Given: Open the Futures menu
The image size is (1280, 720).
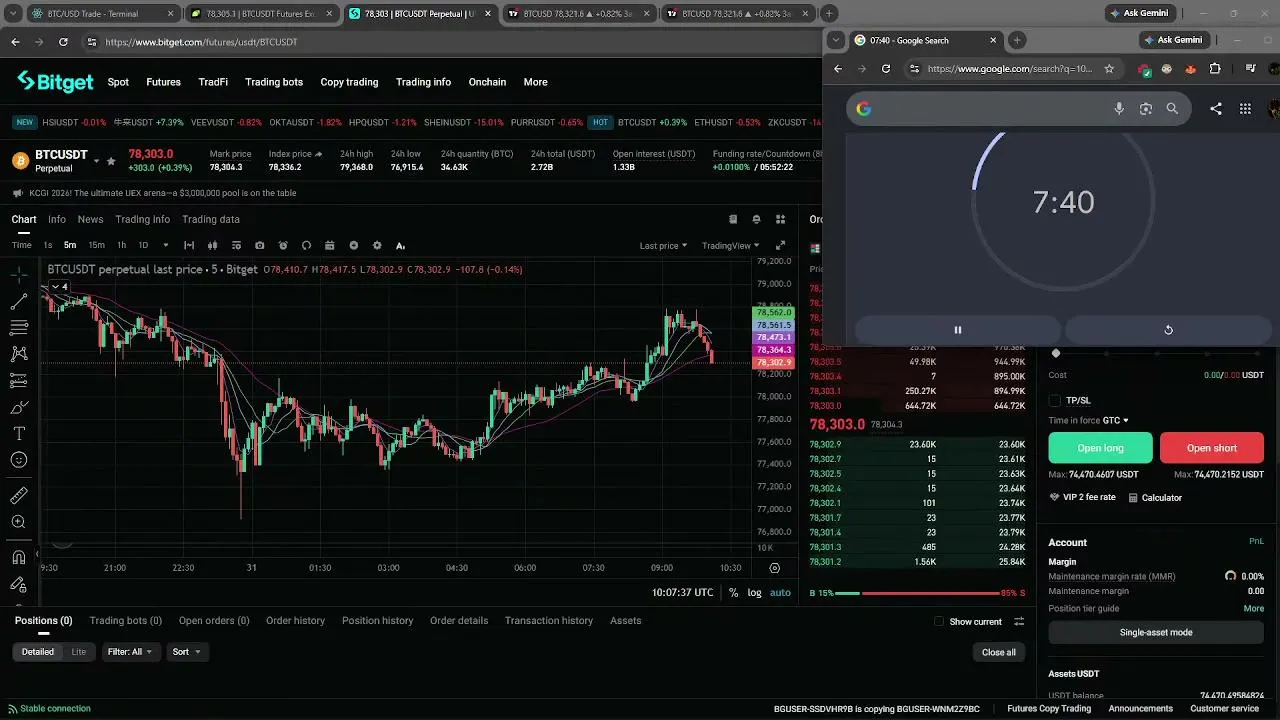Looking at the screenshot, I should (x=163, y=82).
